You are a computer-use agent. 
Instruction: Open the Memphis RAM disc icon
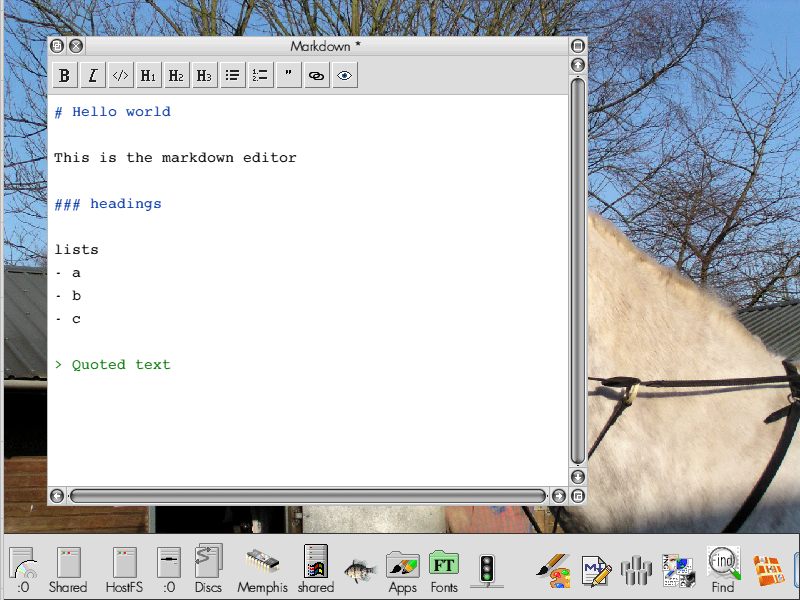point(262,569)
